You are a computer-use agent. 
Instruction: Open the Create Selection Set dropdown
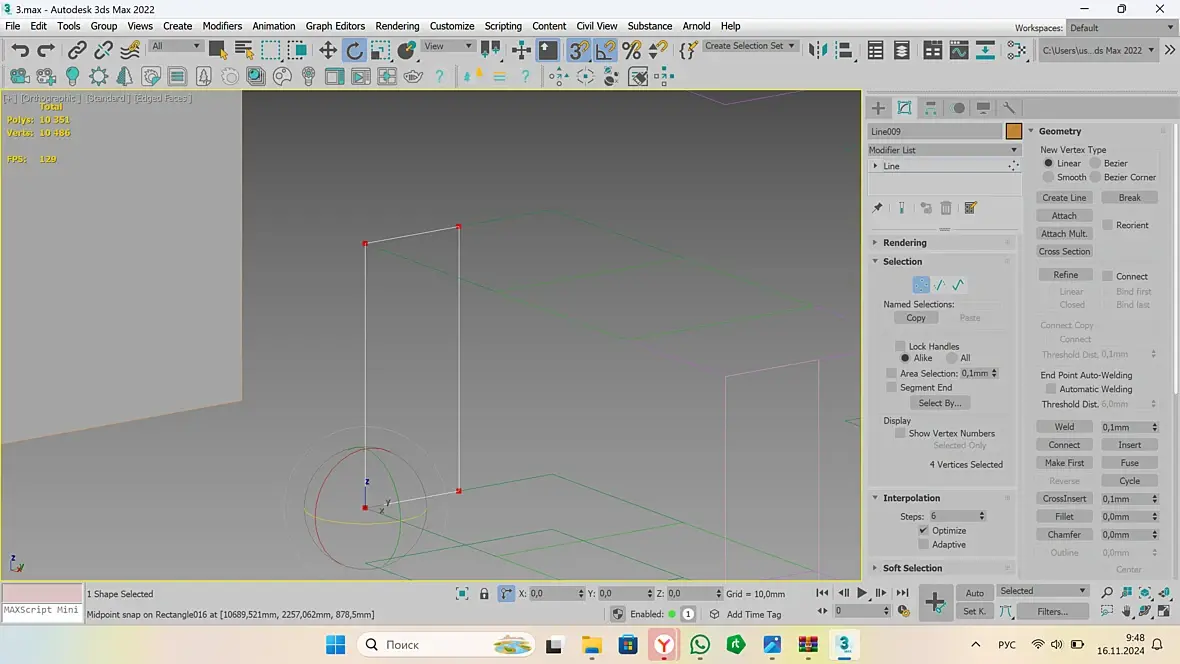(x=750, y=46)
